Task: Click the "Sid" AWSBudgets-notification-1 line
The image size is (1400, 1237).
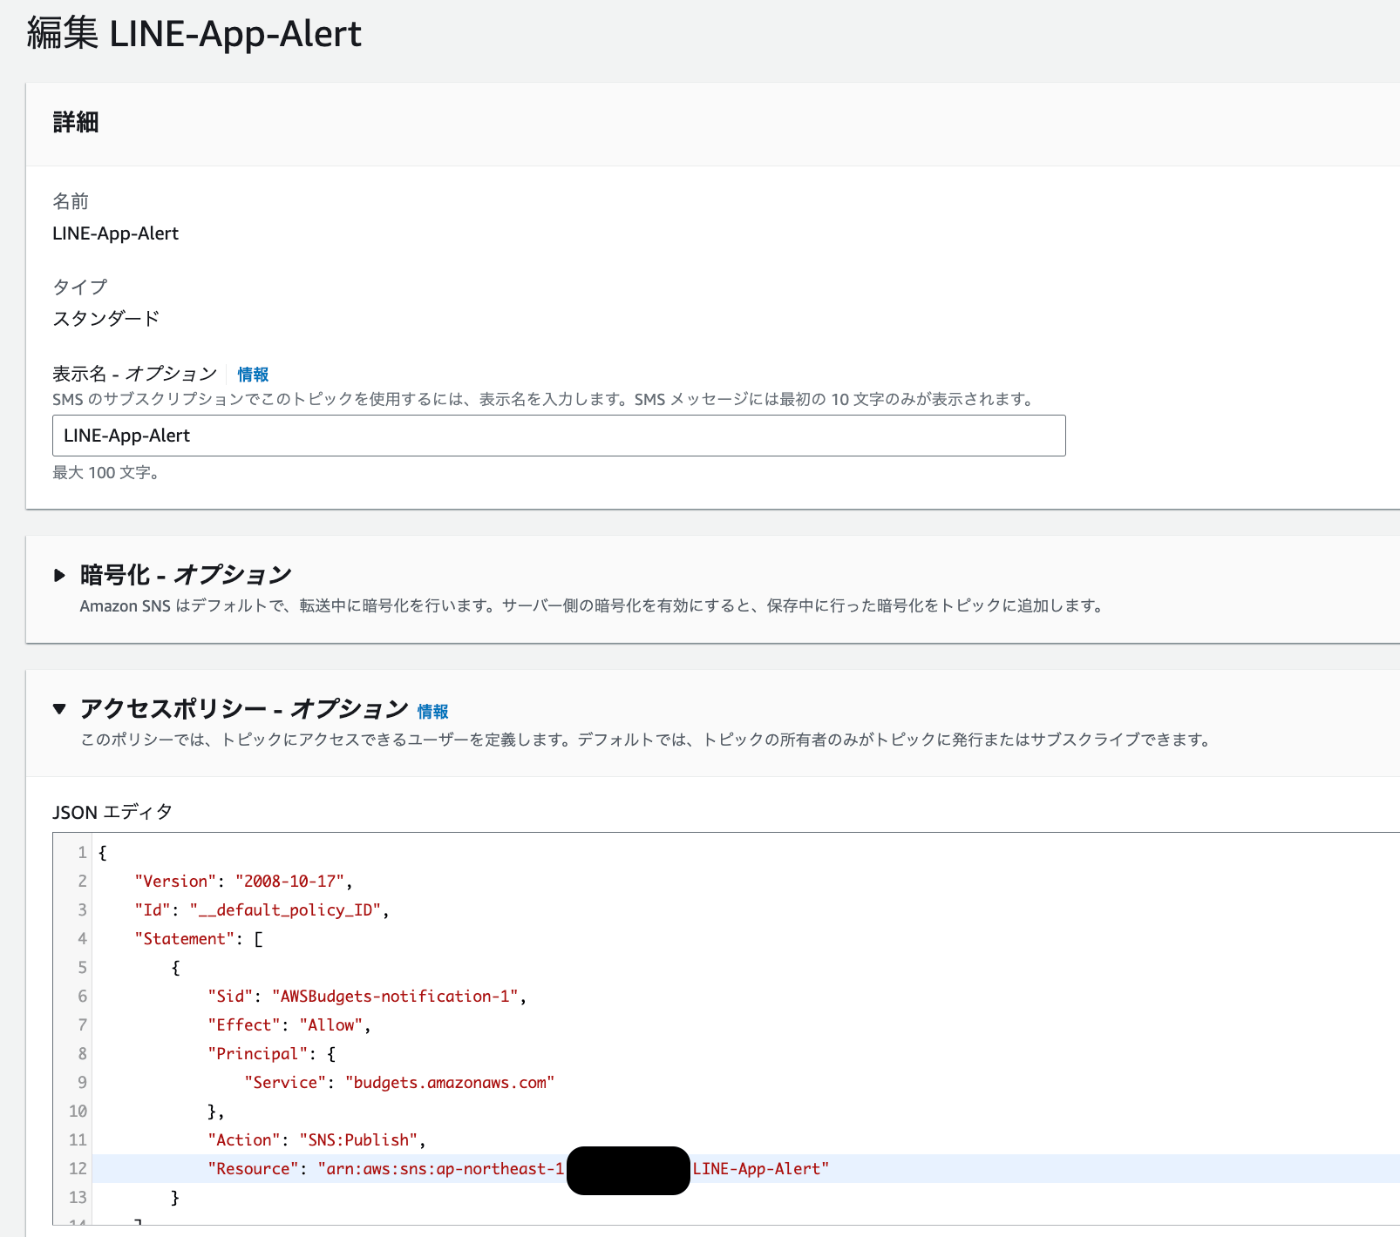Action: click(366, 996)
